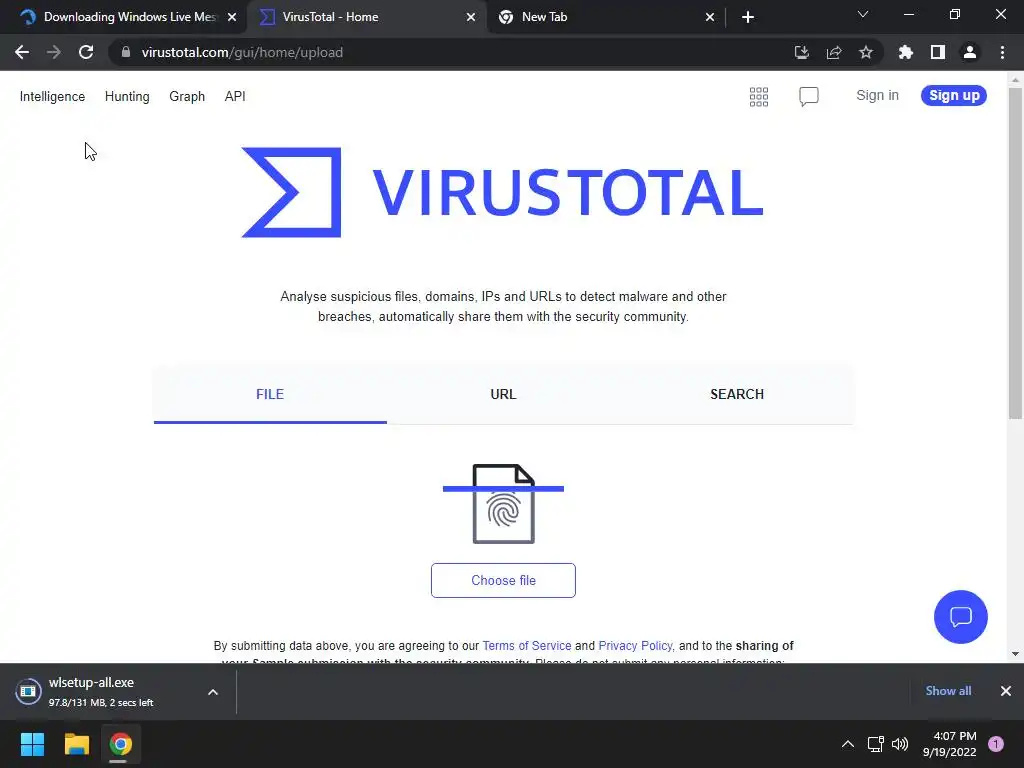The image size is (1024, 768).
Task: Click Show all downloads
Action: click(948, 691)
